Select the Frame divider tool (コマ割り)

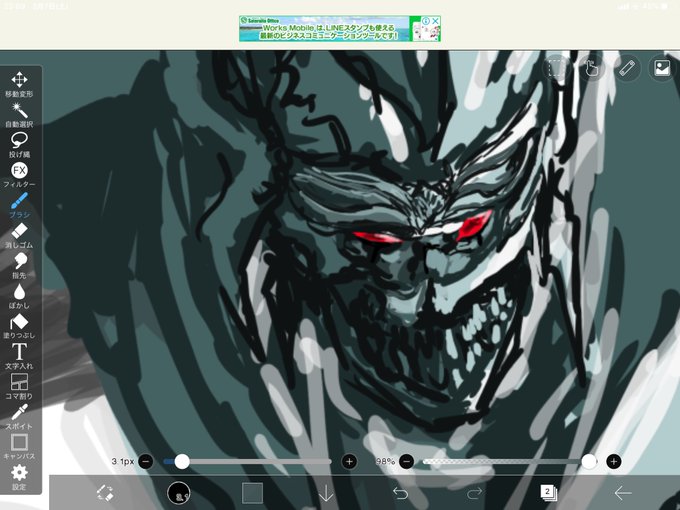click(x=19, y=386)
